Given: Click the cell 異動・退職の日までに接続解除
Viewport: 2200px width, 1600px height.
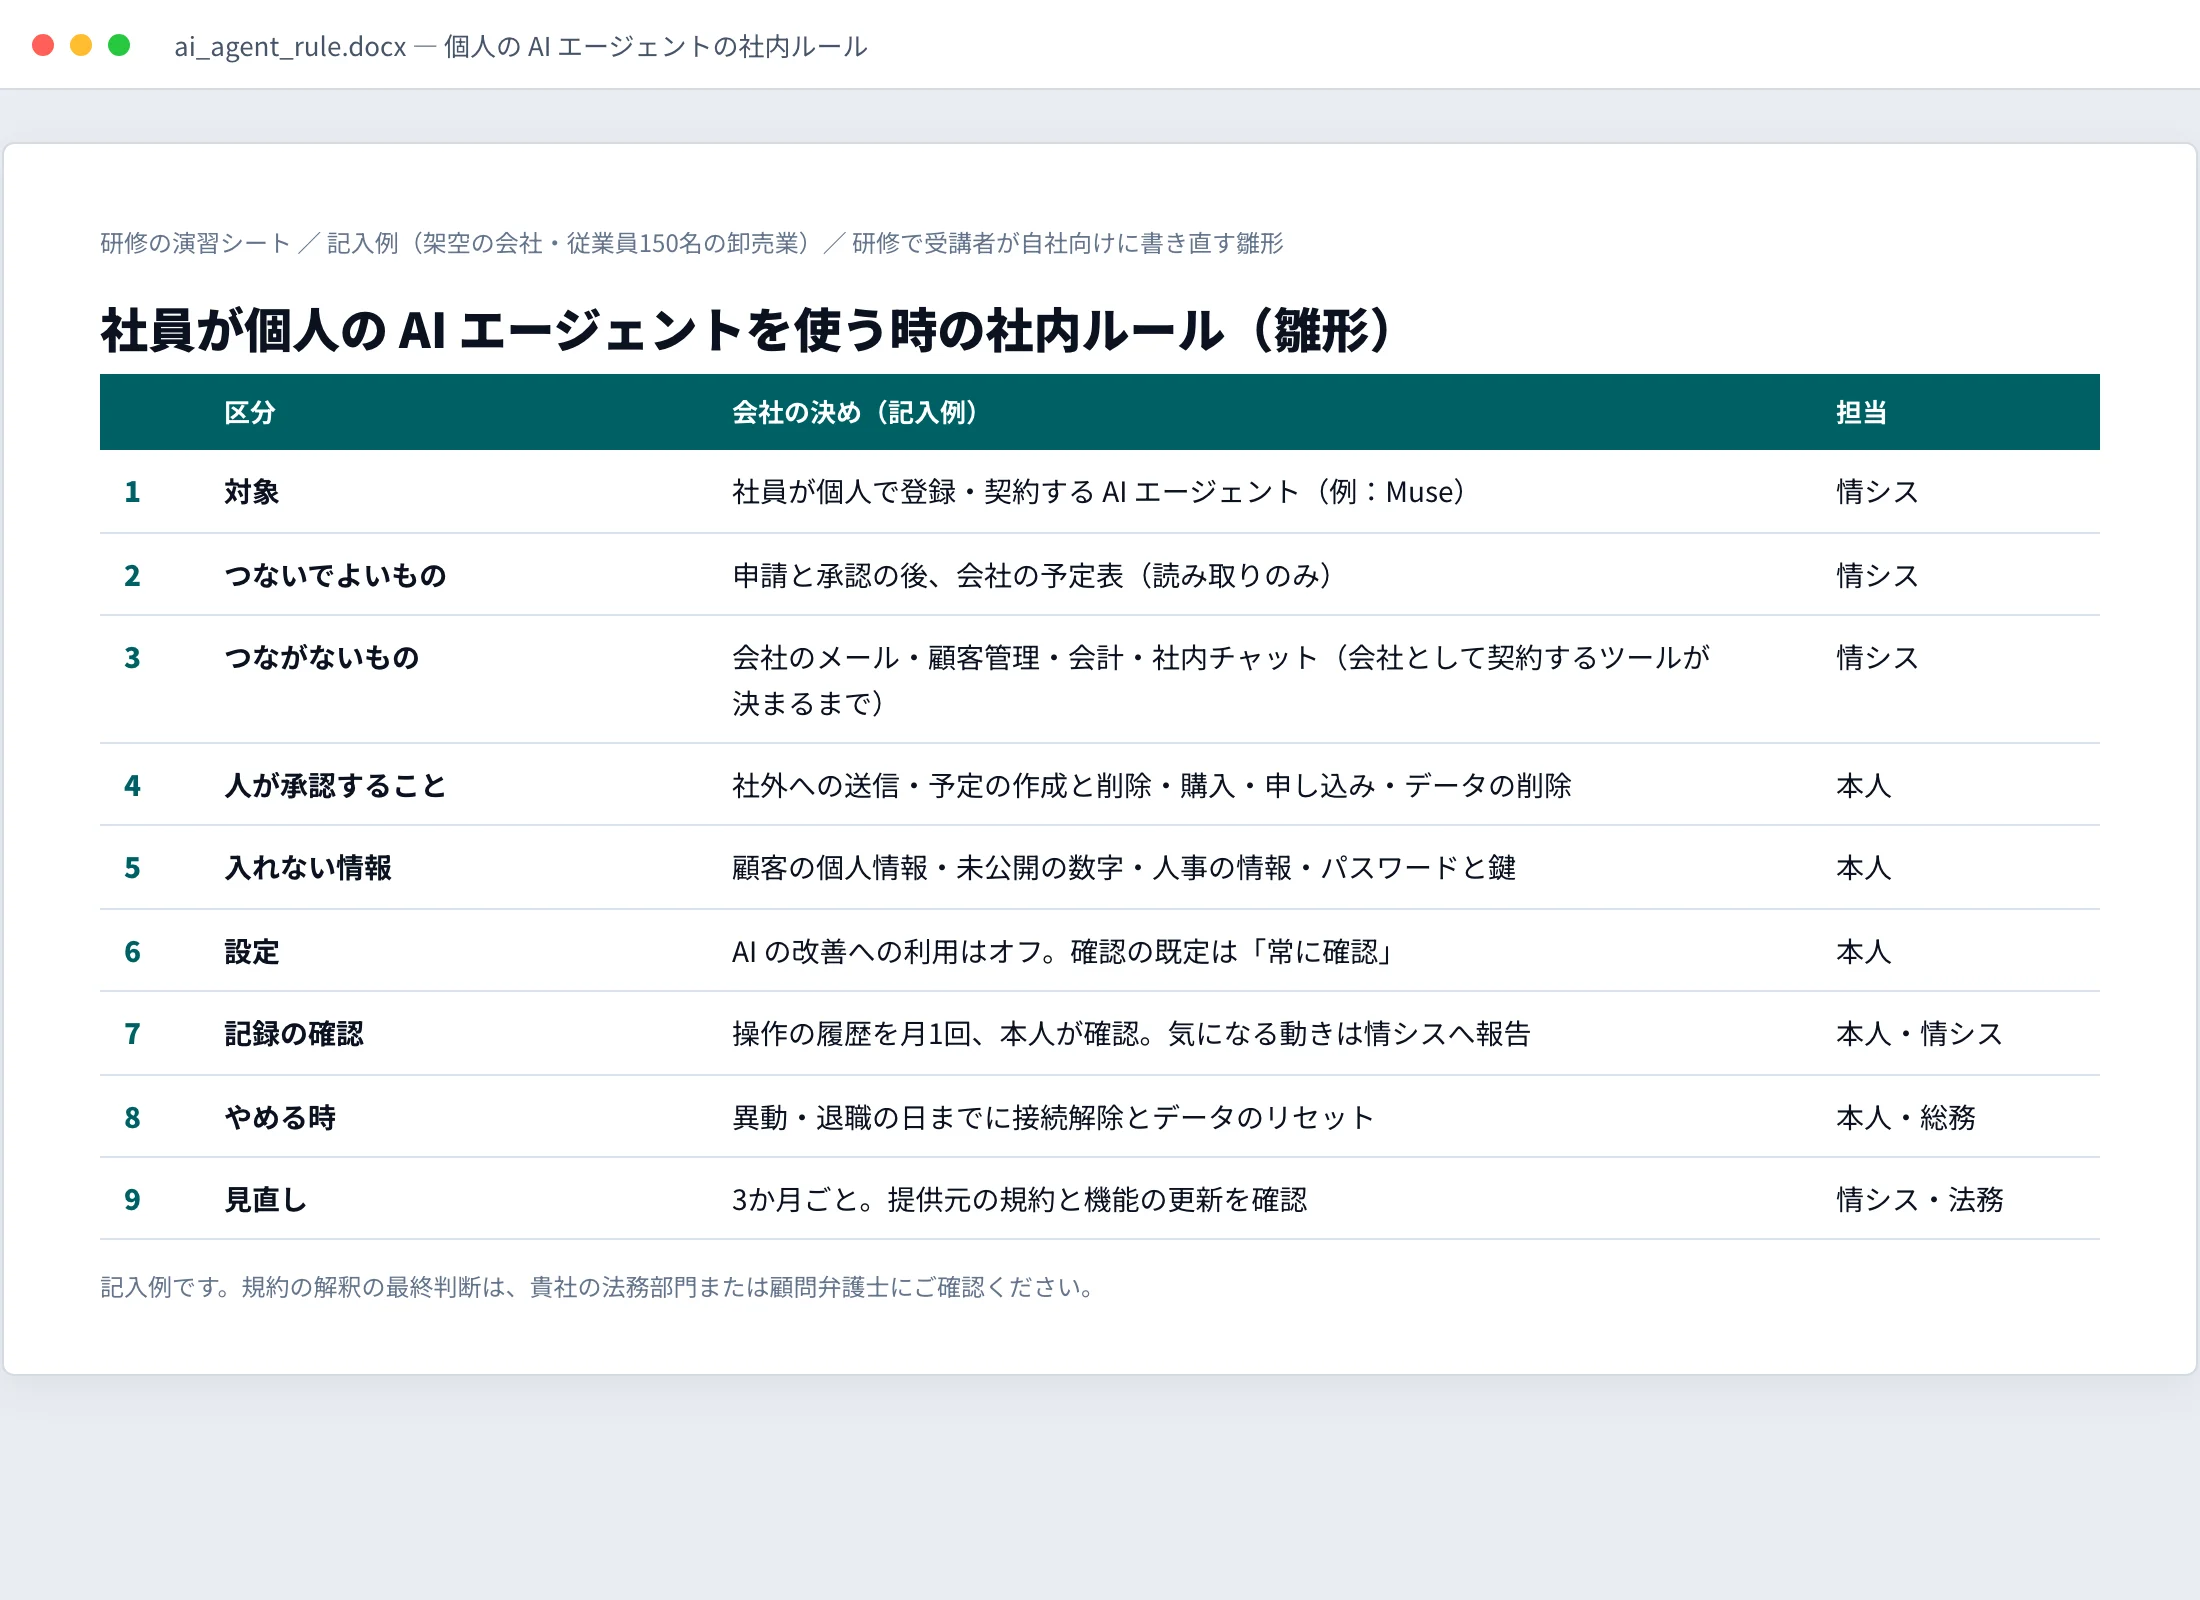Looking at the screenshot, I should [1053, 1117].
